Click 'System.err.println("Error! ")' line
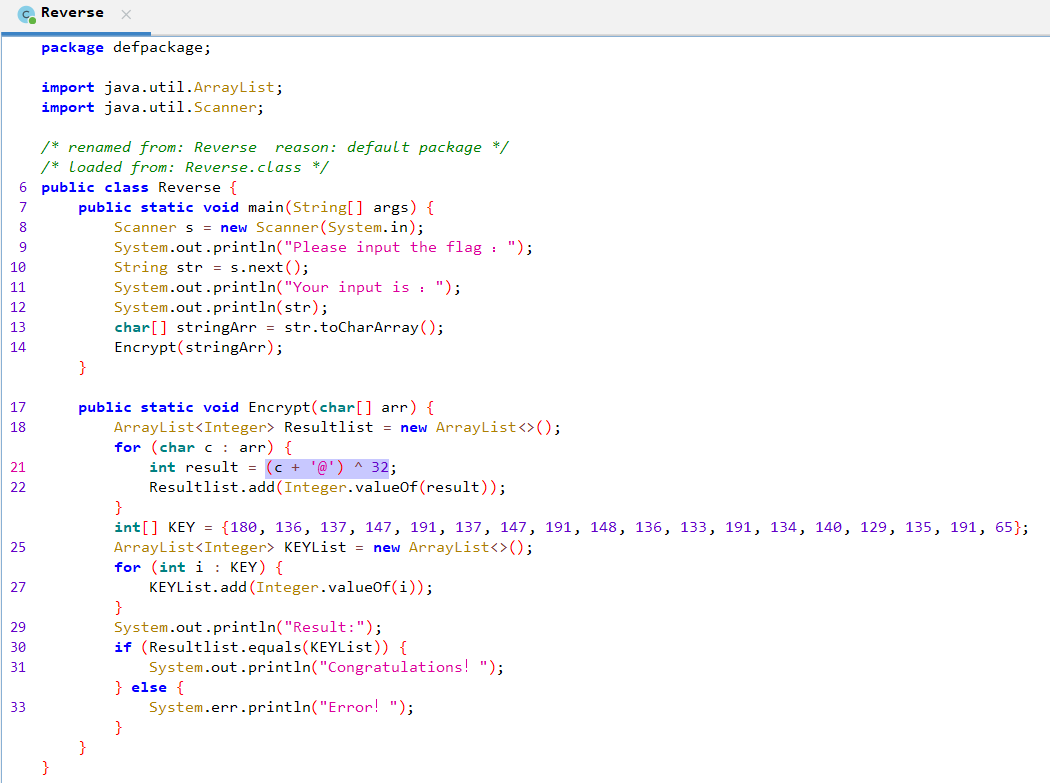This screenshot has width=1050, height=783. (281, 707)
